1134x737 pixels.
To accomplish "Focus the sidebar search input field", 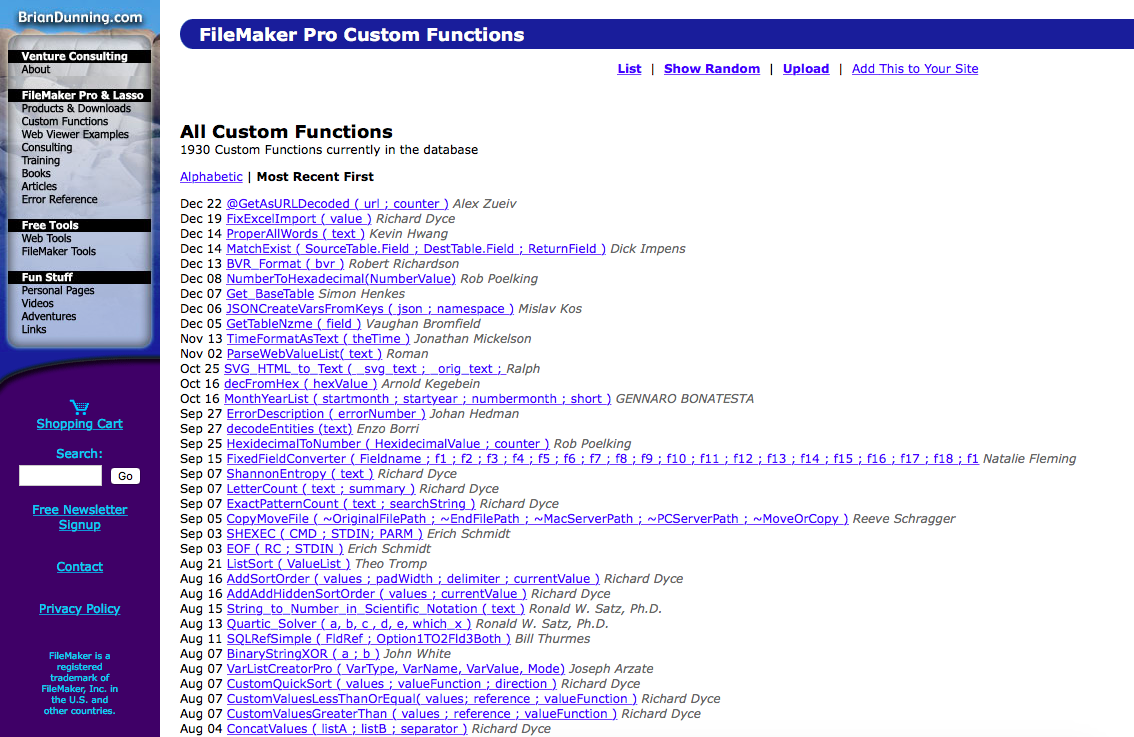I will pyautogui.click(x=60, y=475).
